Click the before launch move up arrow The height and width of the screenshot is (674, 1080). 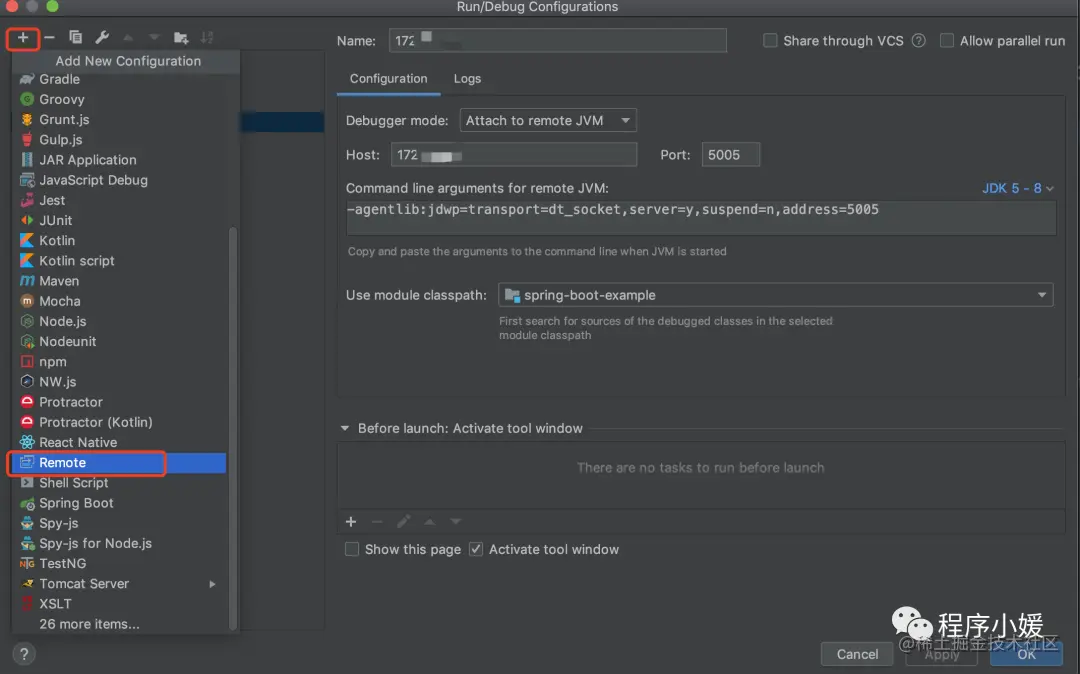(429, 522)
